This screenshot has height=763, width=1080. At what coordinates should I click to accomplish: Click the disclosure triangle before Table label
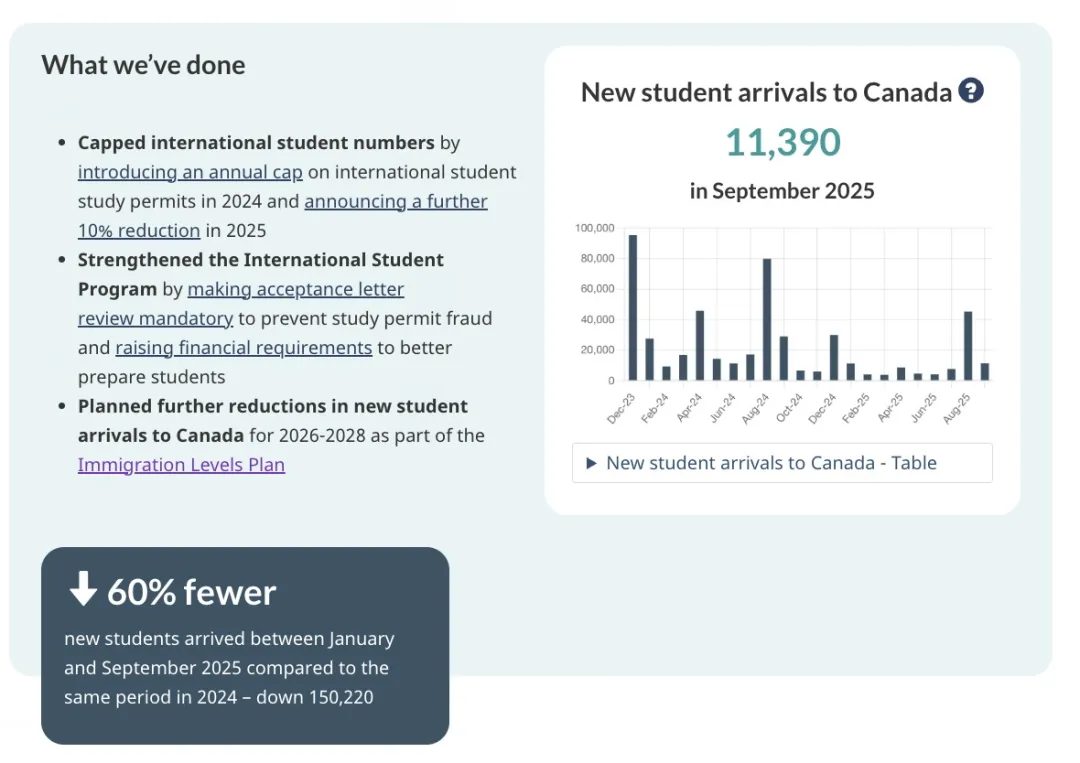[x=591, y=463]
